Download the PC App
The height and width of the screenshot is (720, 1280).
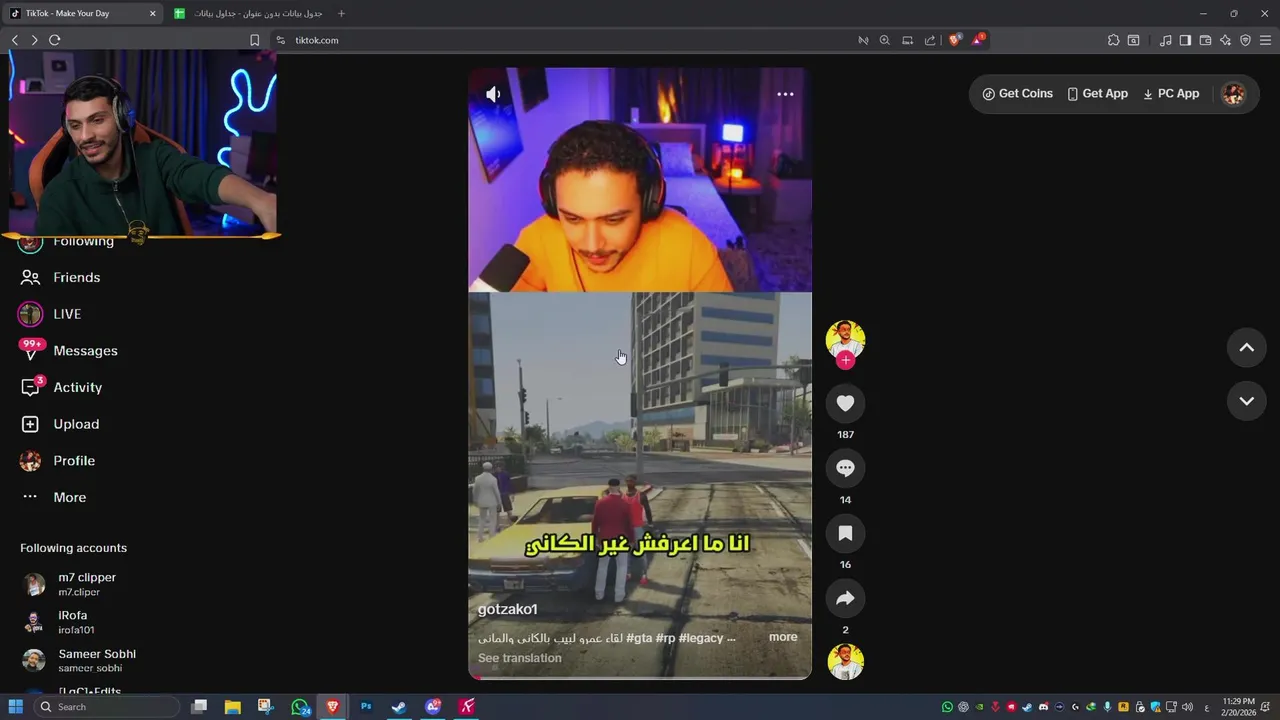1170,94
